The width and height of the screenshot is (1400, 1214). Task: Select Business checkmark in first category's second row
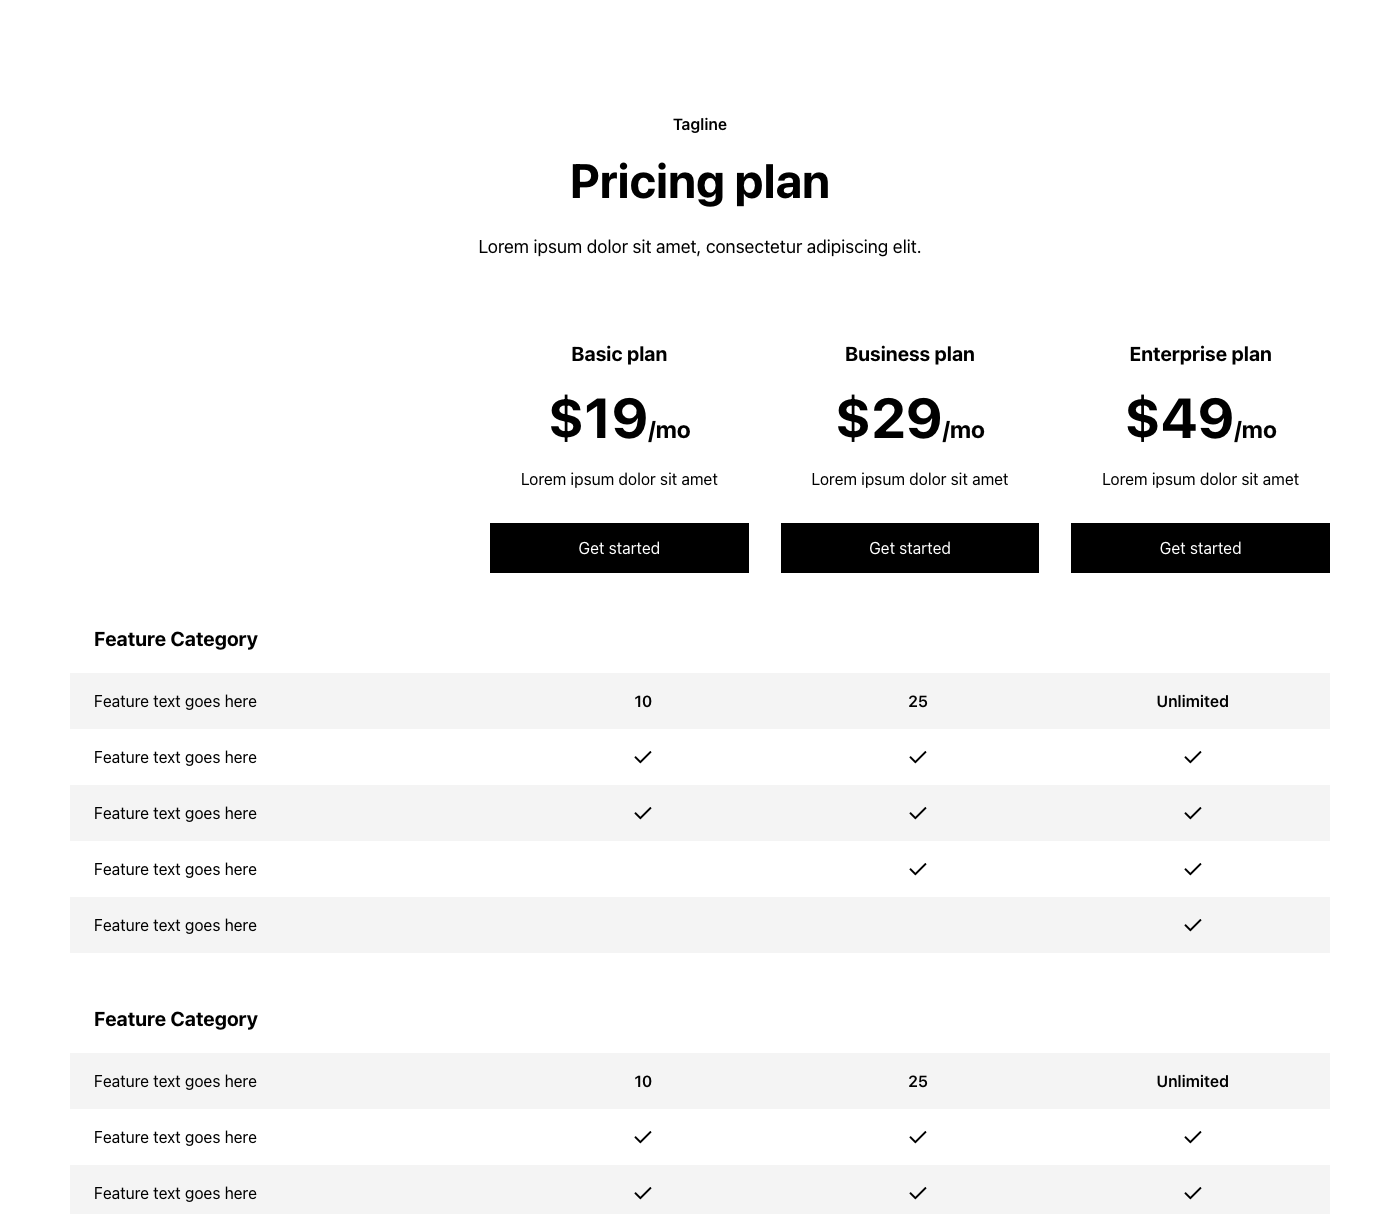(918, 757)
